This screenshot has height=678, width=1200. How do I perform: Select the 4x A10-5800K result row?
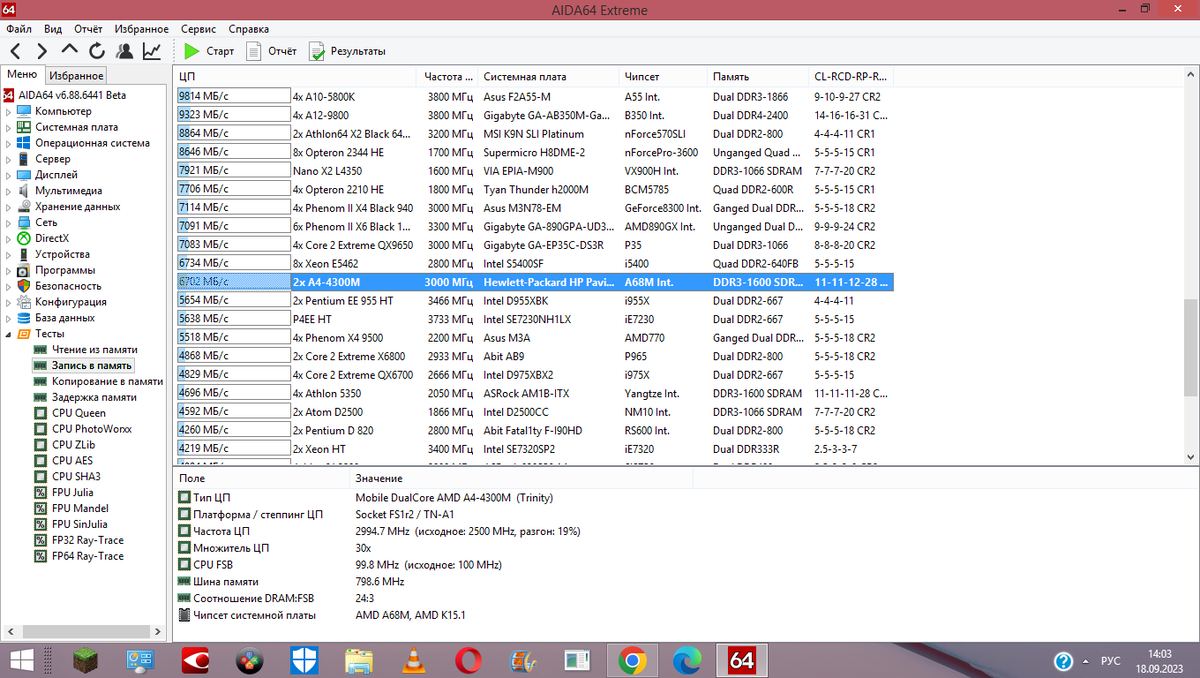[534, 96]
